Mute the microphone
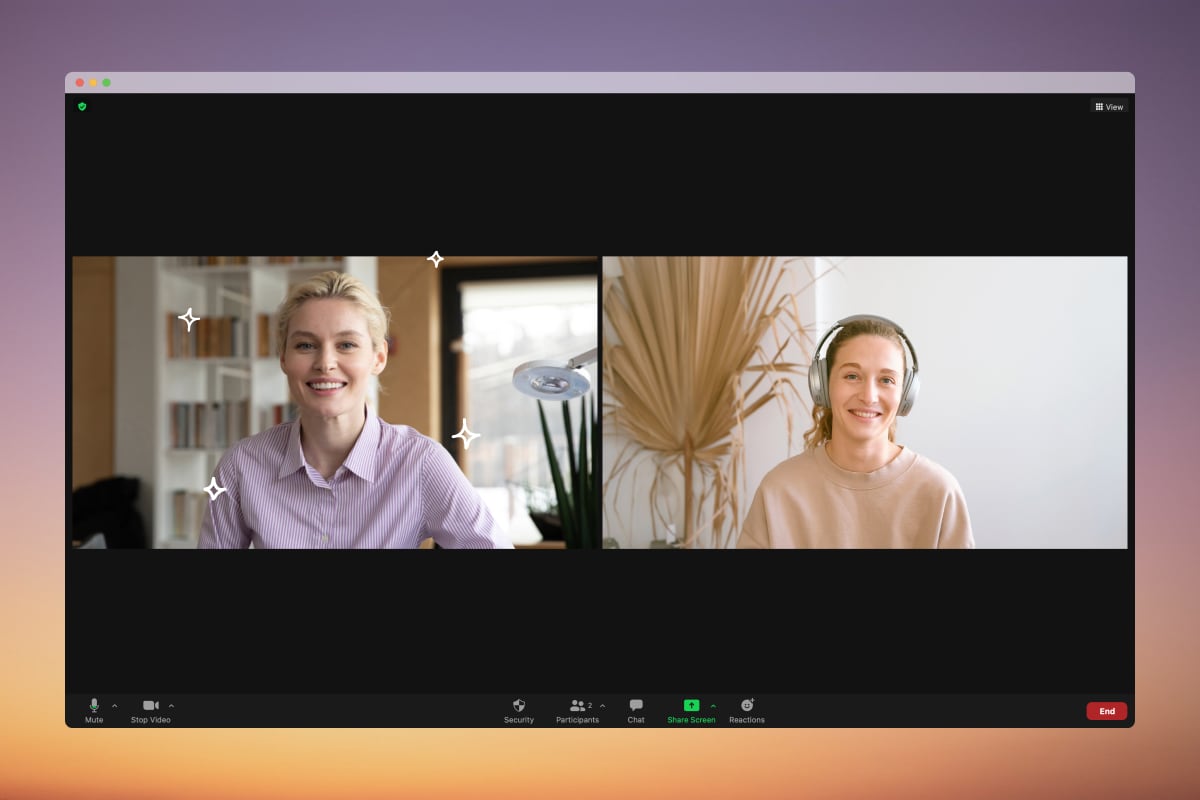The height and width of the screenshot is (800, 1200). click(94, 711)
